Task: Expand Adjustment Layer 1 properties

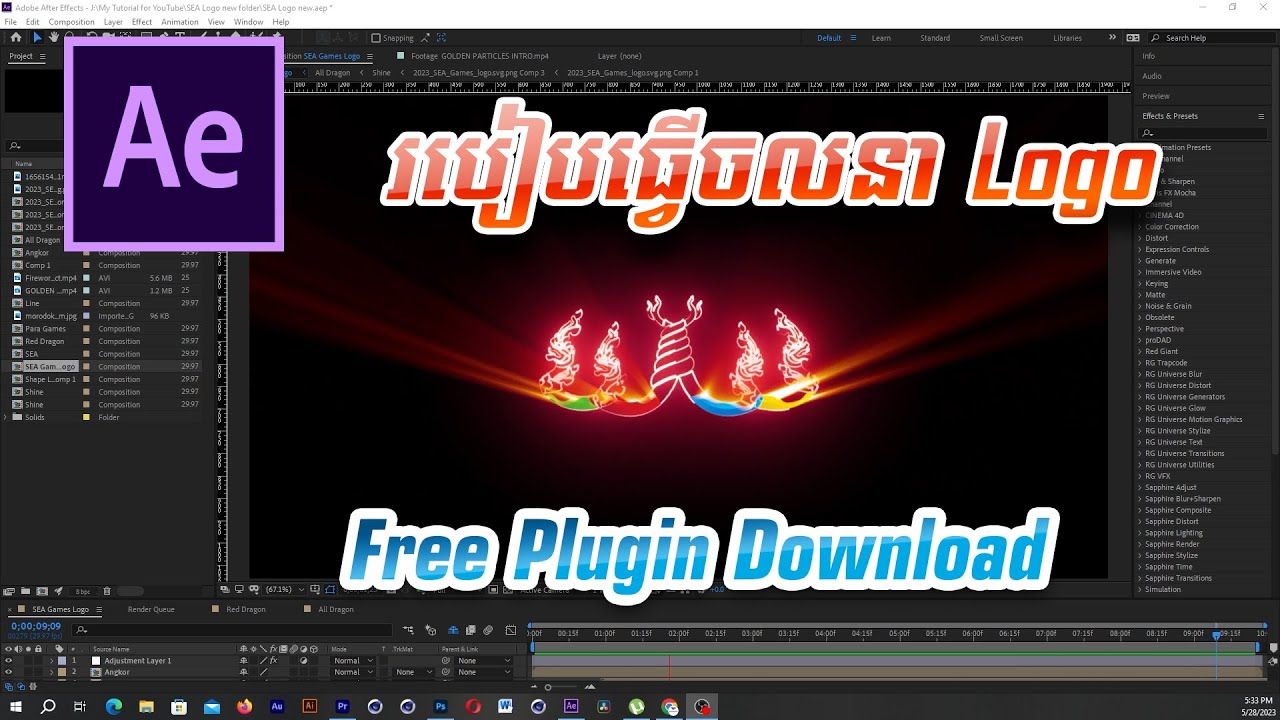Action: click(x=51, y=661)
